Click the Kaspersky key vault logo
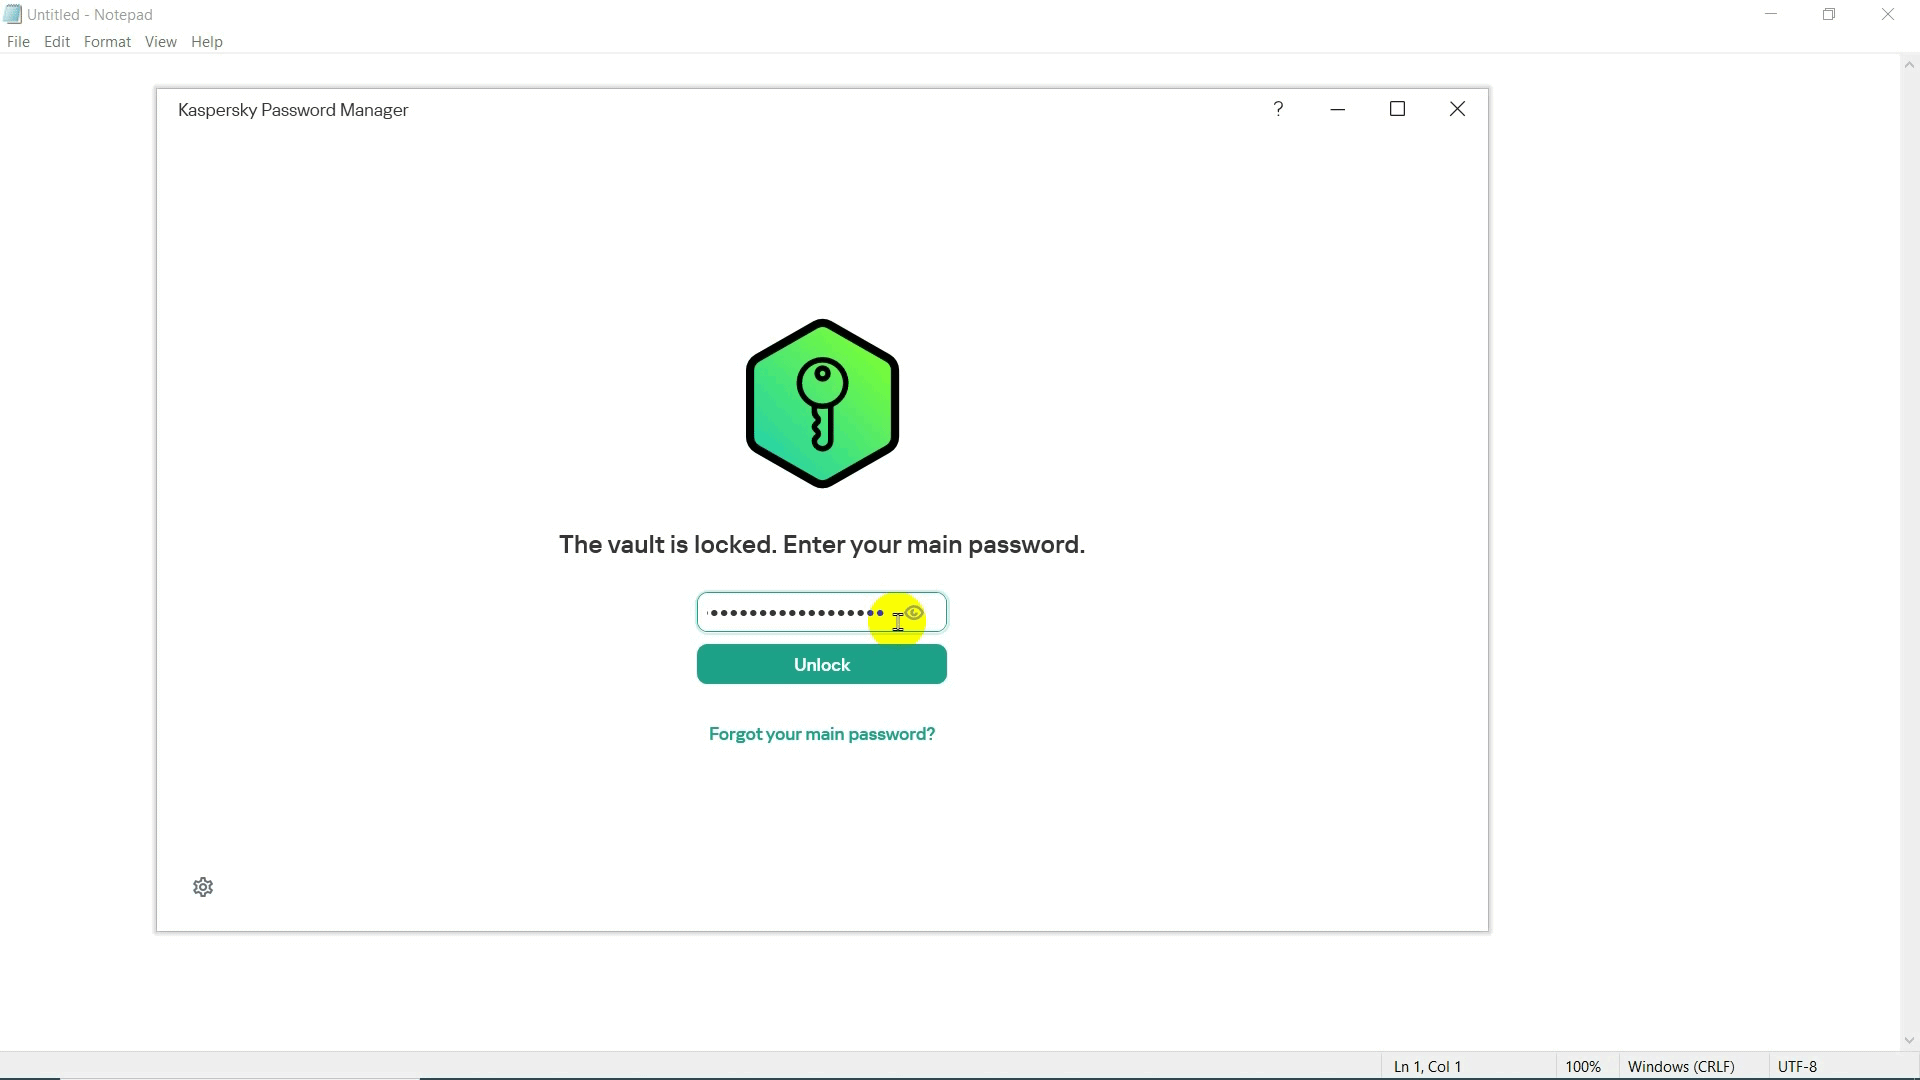Screen dimensions: 1920x1080 pyautogui.click(x=821, y=403)
